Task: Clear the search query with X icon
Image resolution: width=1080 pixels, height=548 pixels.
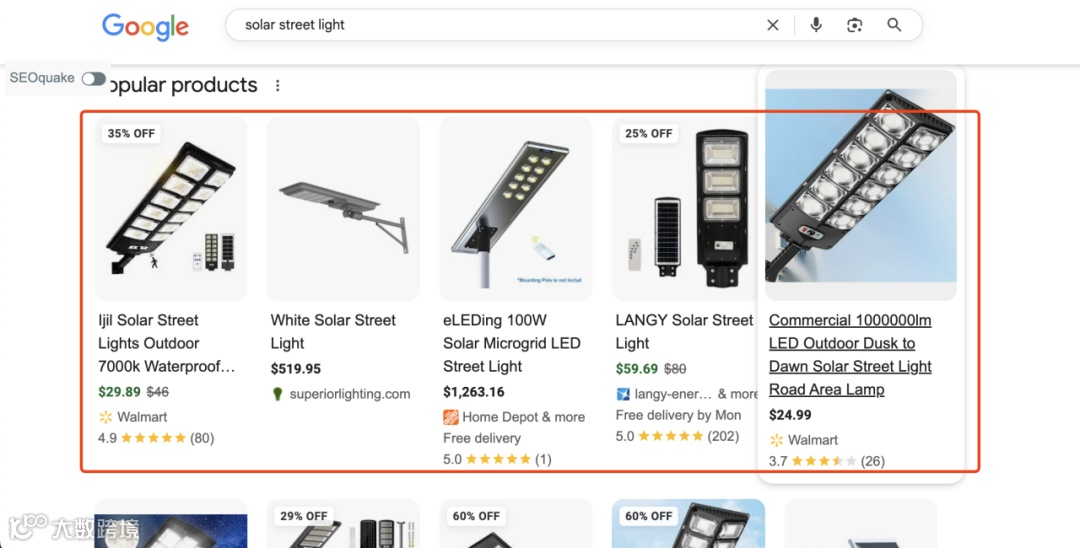Action: click(x=773, y=25)
